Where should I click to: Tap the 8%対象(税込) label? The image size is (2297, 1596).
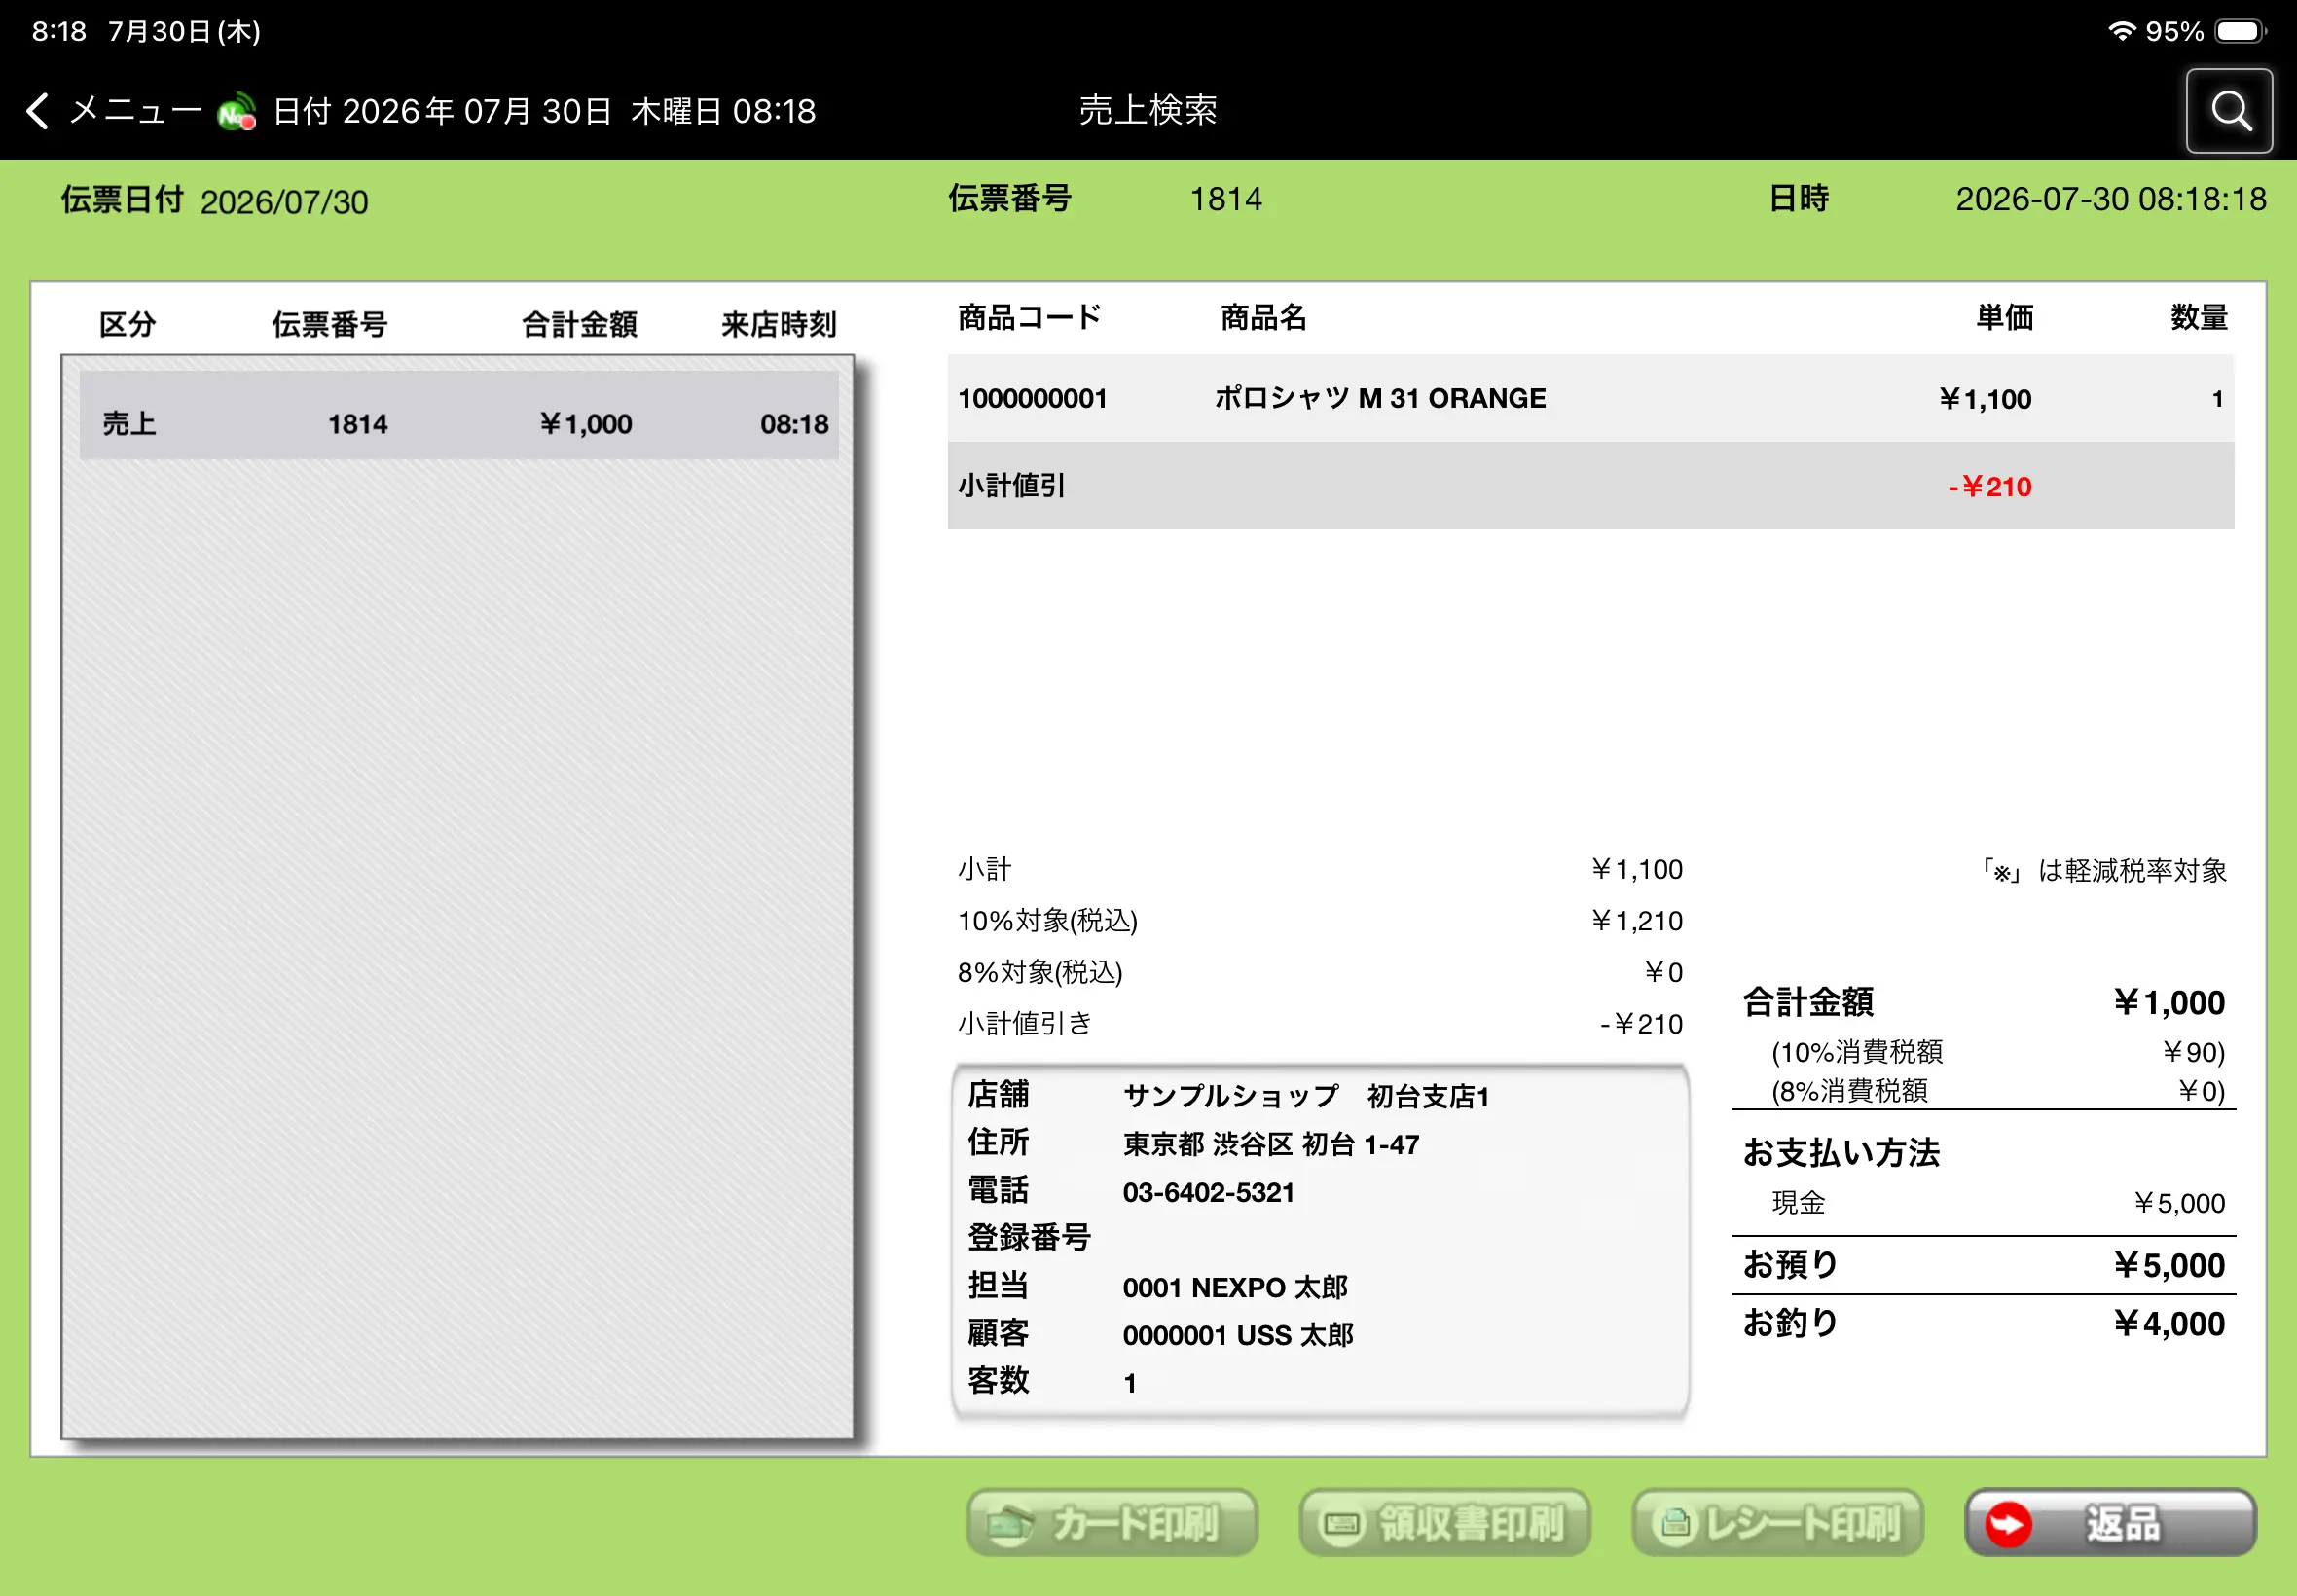pyautogui.click(x=1040, y=972)
